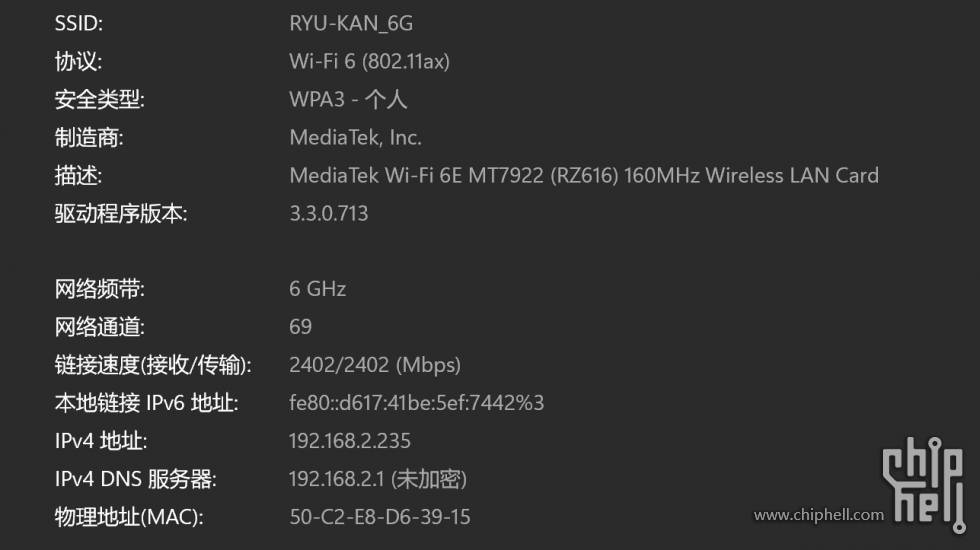Select the MediaTek, Inc. manufacturer text

355,138
